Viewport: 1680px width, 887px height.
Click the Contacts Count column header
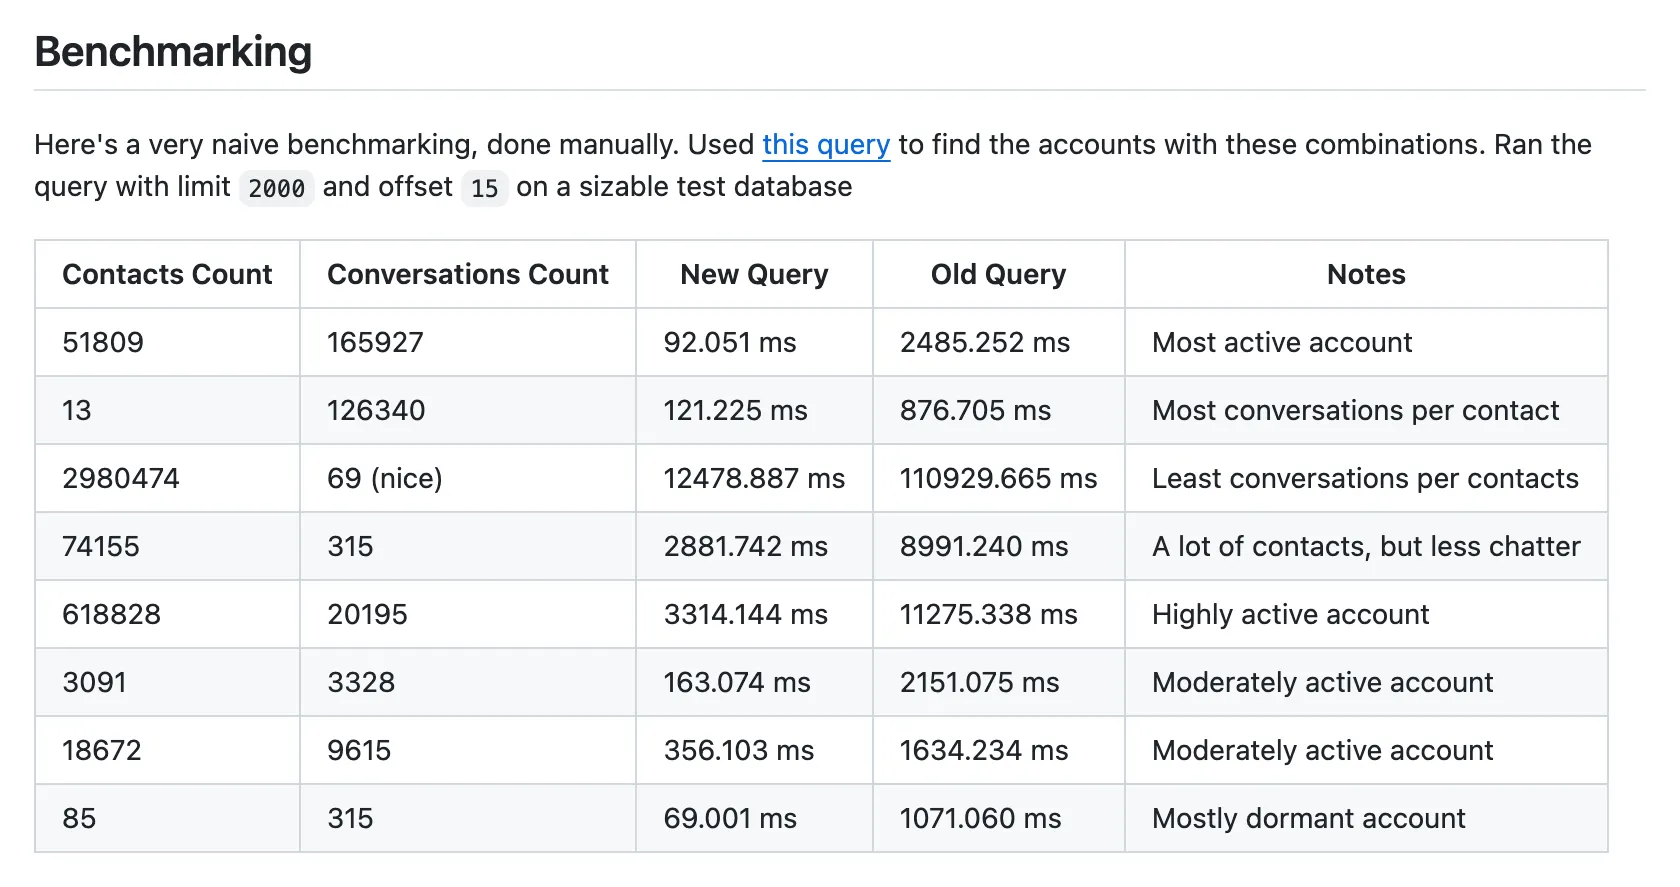coord(167,274)
